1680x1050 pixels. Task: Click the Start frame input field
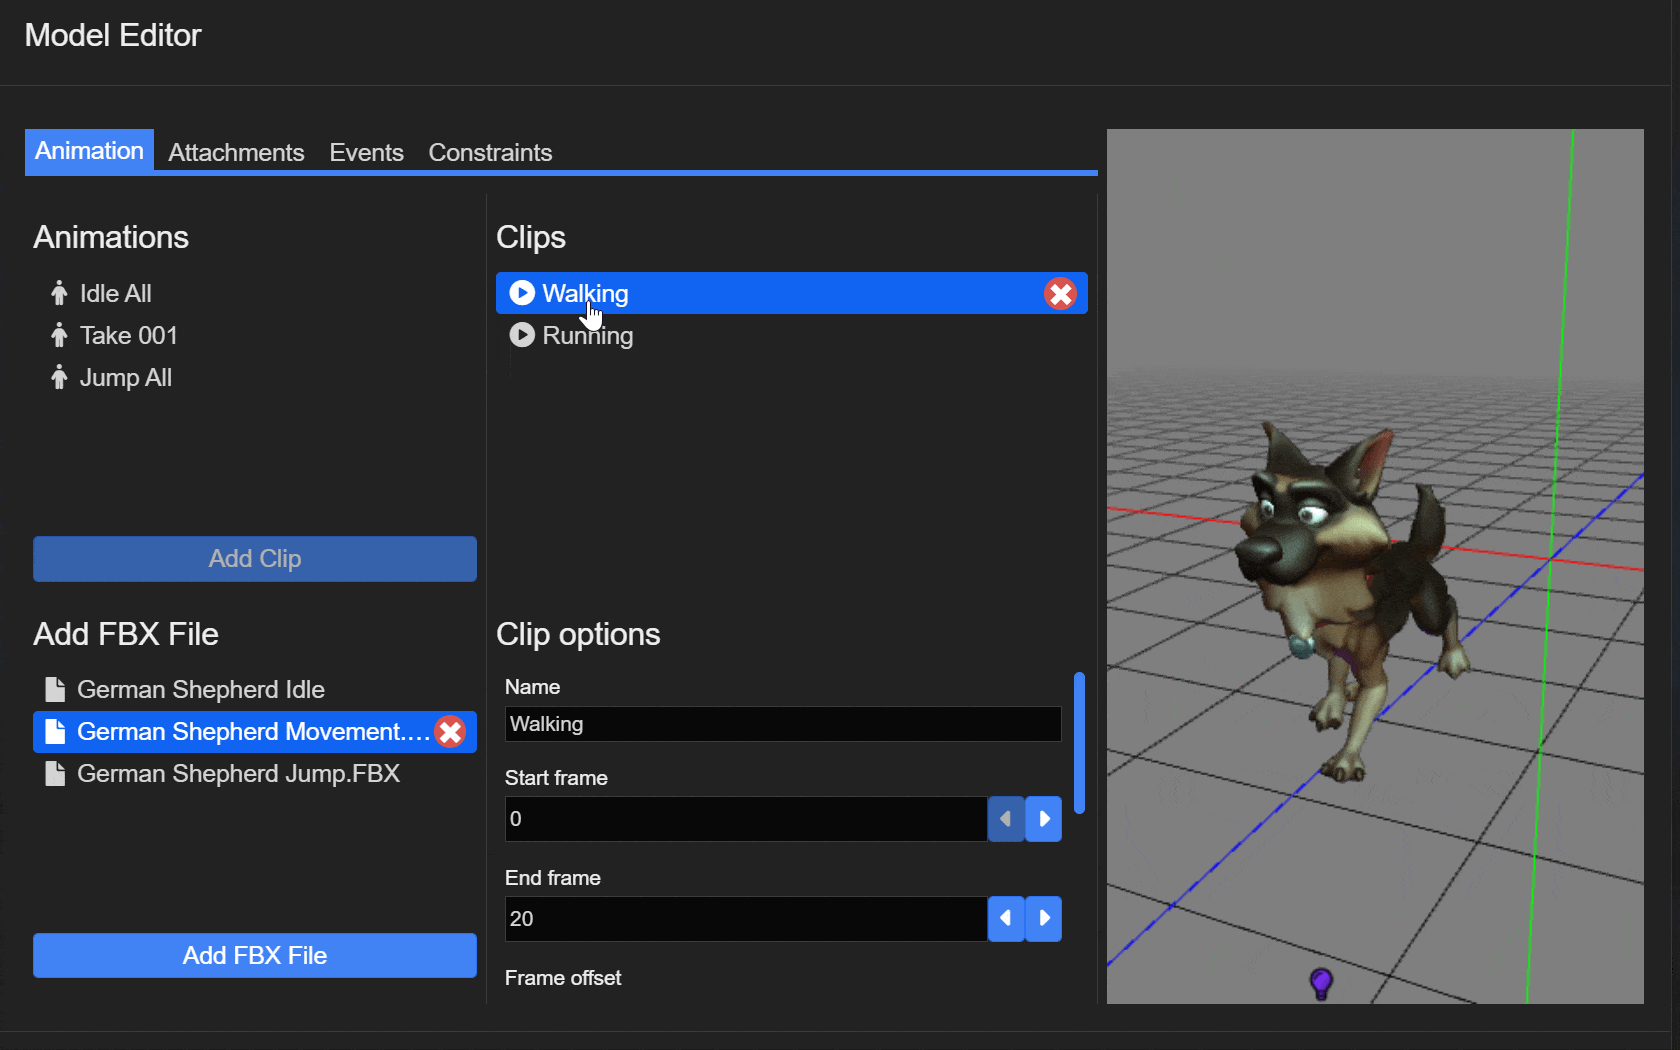[x=746, y=819]
